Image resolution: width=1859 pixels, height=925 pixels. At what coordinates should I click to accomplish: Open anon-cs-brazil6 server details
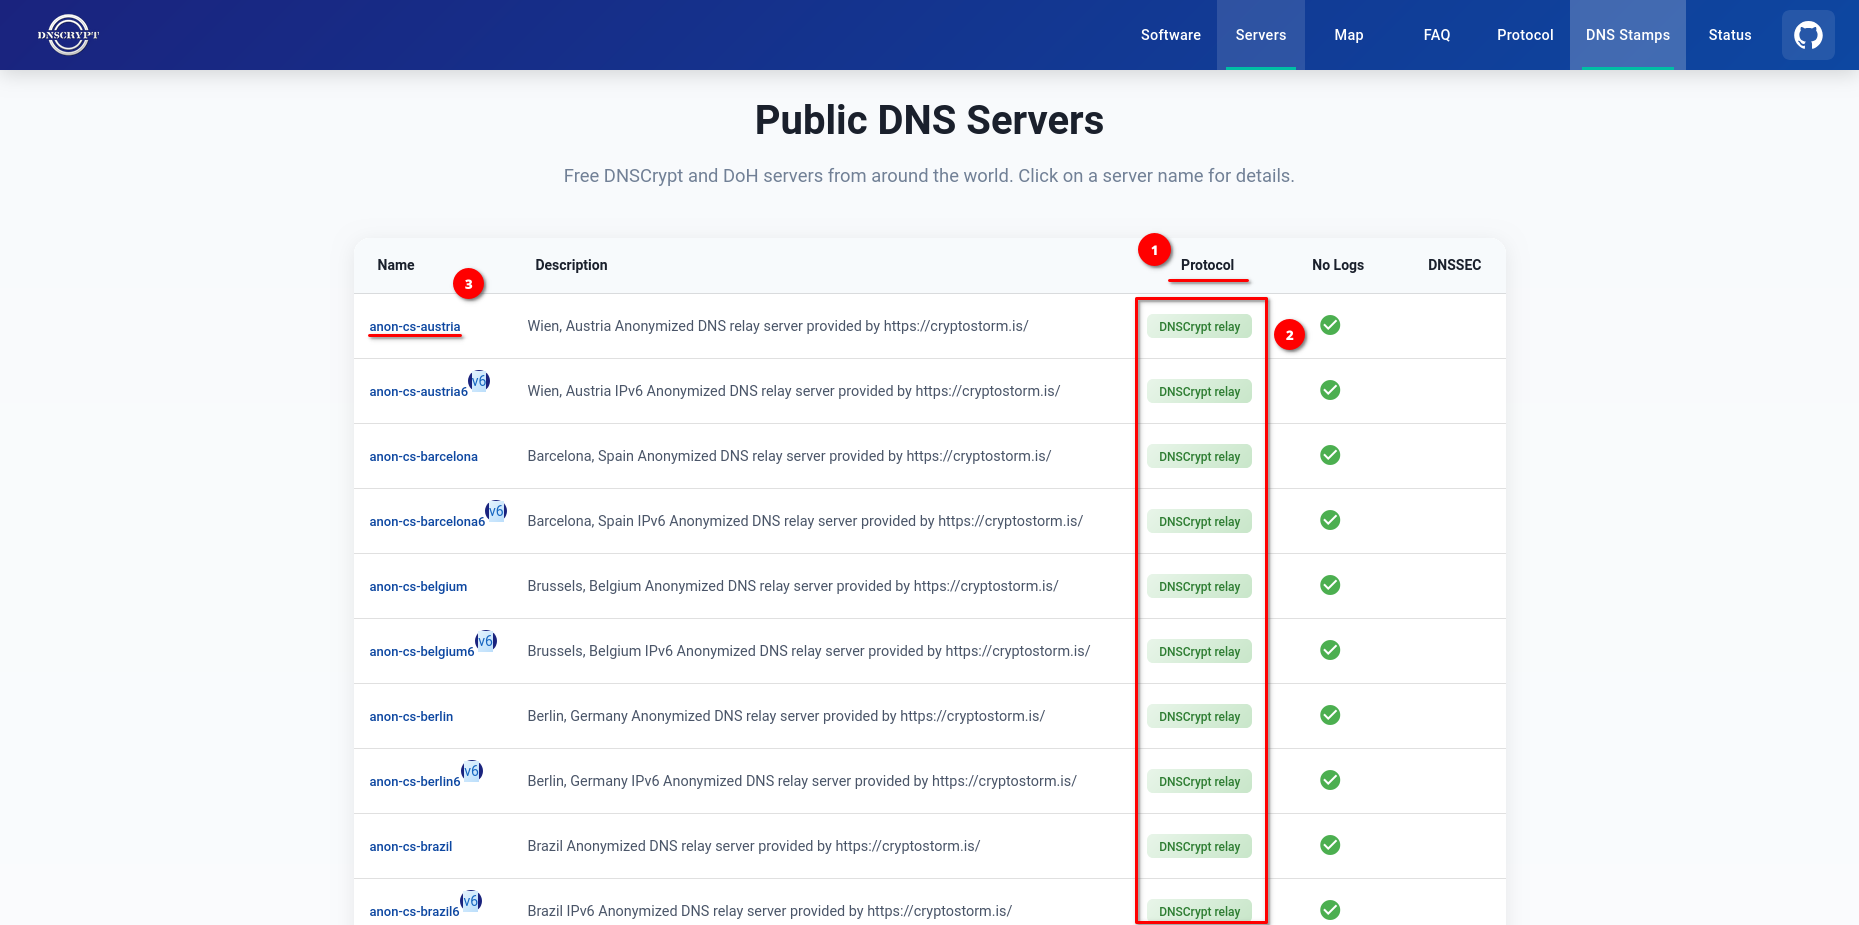click(414, 912)
